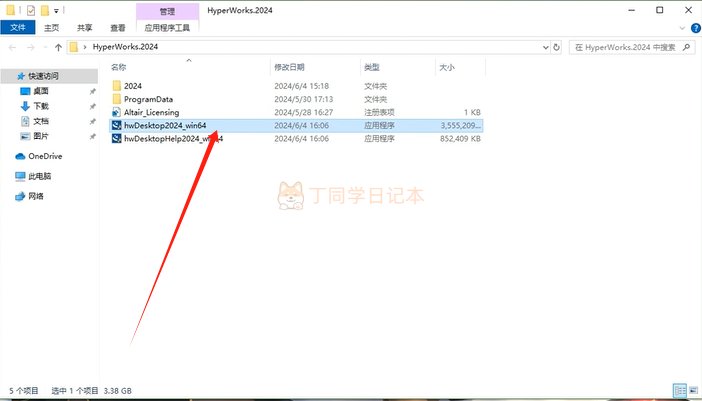
Task: Open the 文件 ribbon tab
Action: coord(17,28)
